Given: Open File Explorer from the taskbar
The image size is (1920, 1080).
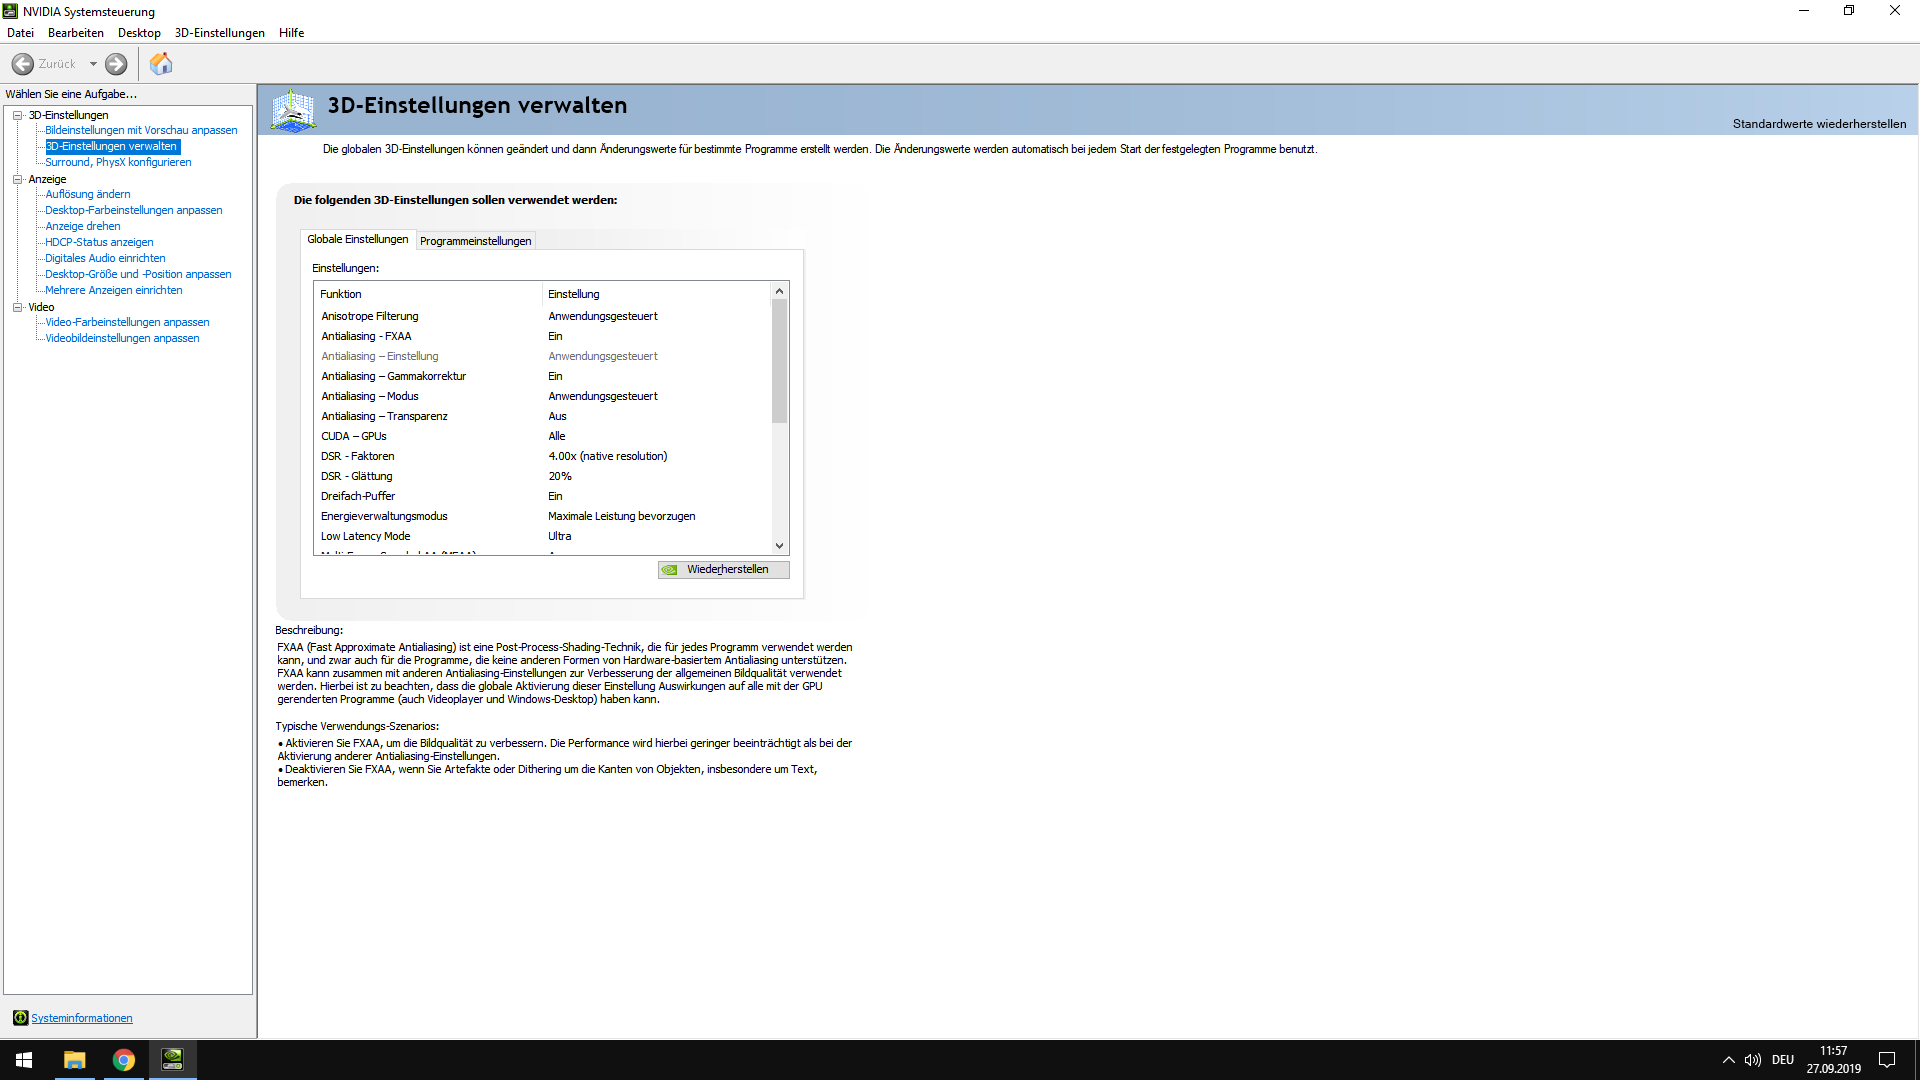Looking at the screenshot, I should (74, 1060).
